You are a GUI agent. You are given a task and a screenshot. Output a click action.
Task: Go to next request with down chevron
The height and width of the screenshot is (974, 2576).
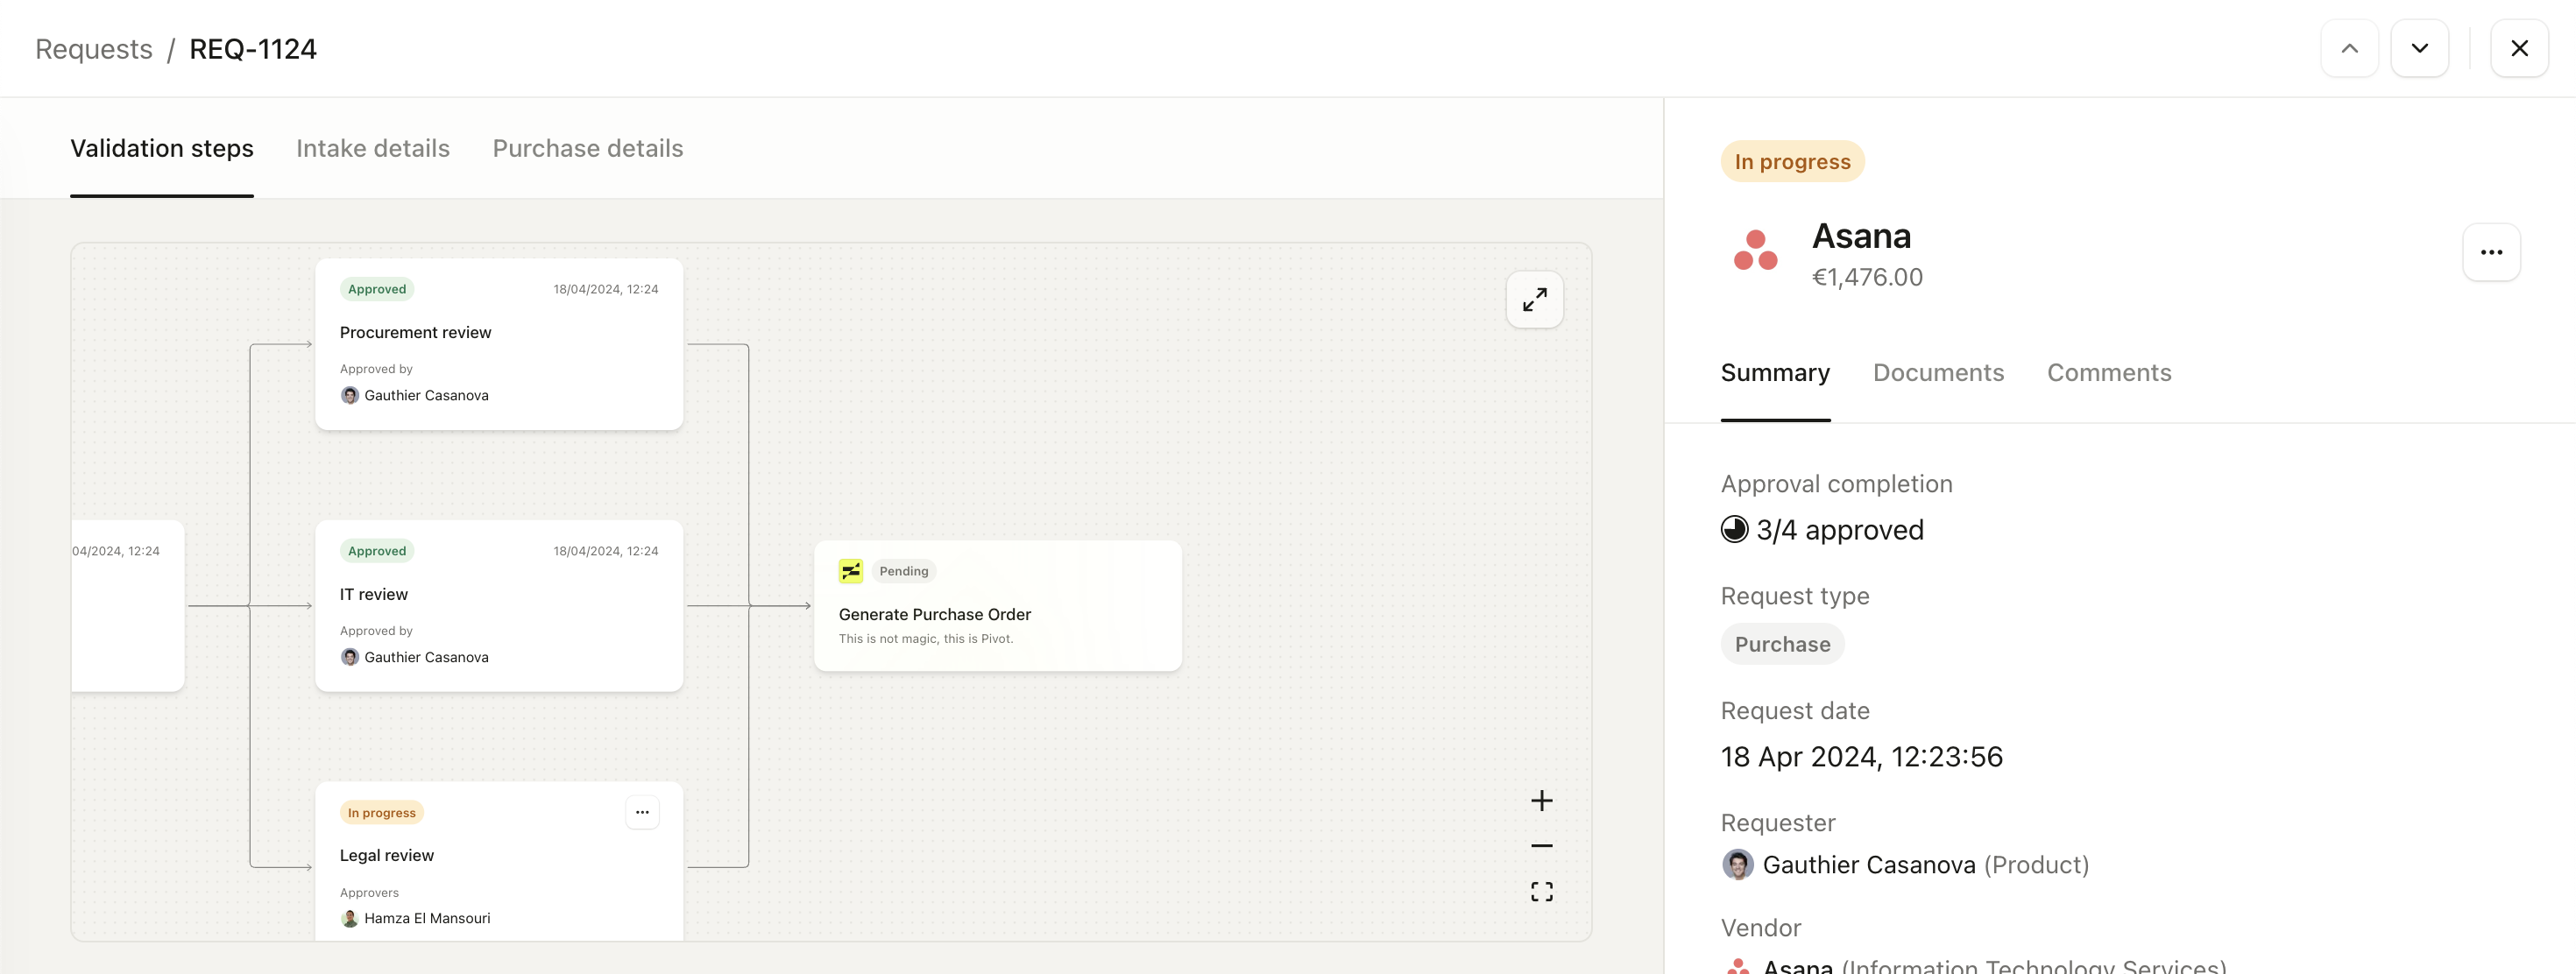[2419, 48]
